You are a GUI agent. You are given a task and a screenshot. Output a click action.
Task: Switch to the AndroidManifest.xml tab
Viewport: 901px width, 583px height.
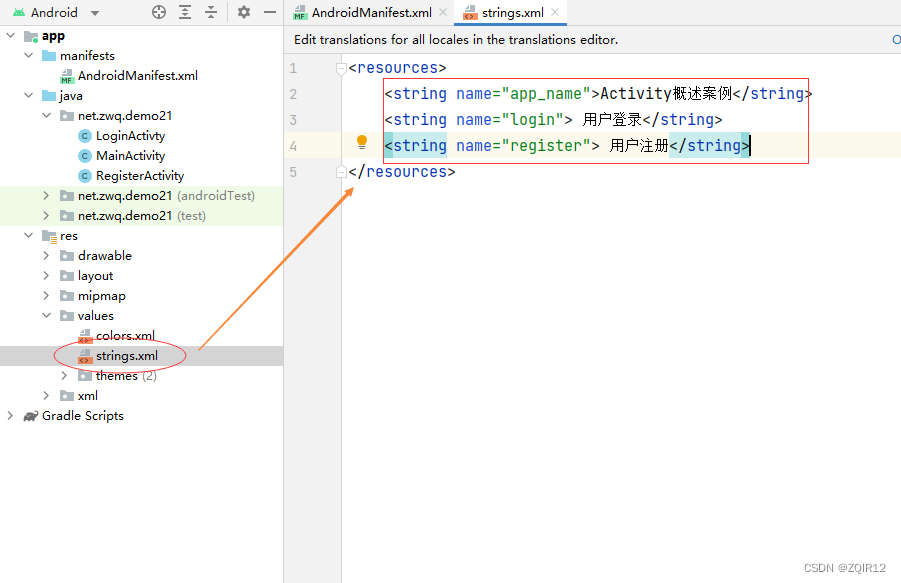click(371, 13)
